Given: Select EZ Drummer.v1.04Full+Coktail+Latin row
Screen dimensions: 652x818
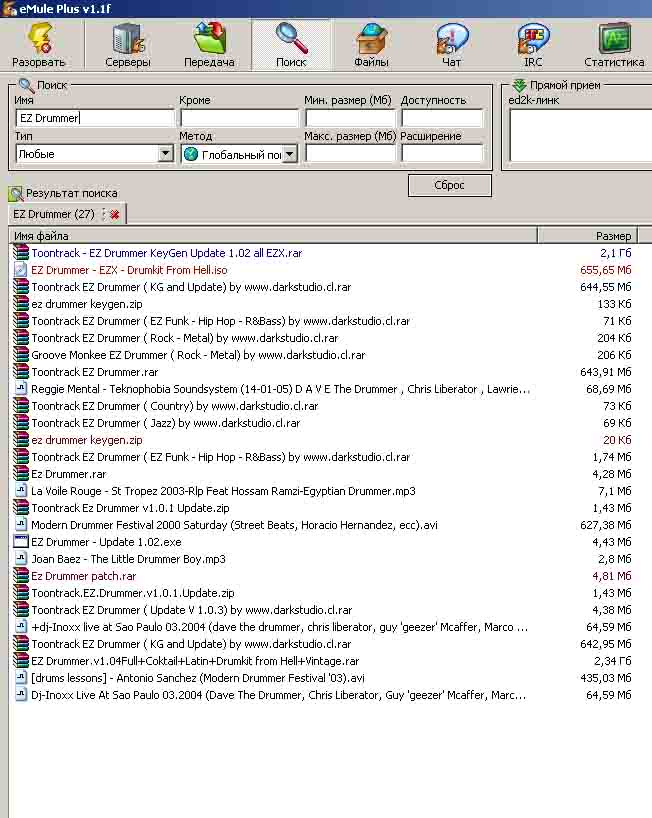Looking at the screenshot, I should (x=195, y=661).
